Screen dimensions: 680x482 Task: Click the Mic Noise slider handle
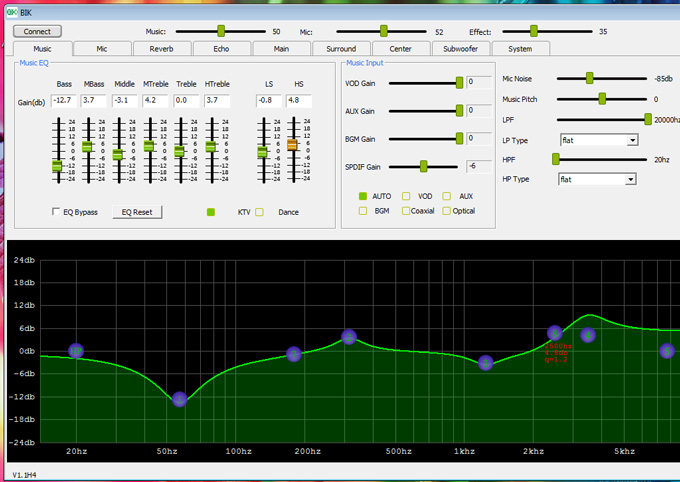pyautogui.click(x=589, y=78)
